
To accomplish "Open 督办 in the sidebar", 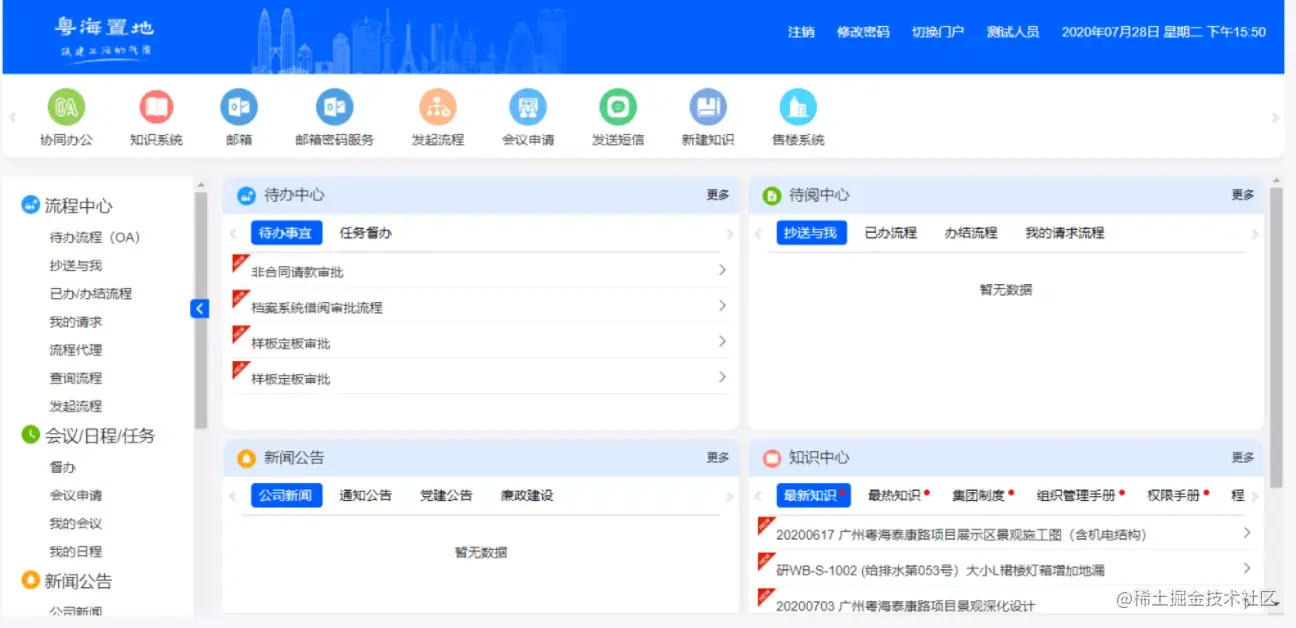I will tap(63, 467).
